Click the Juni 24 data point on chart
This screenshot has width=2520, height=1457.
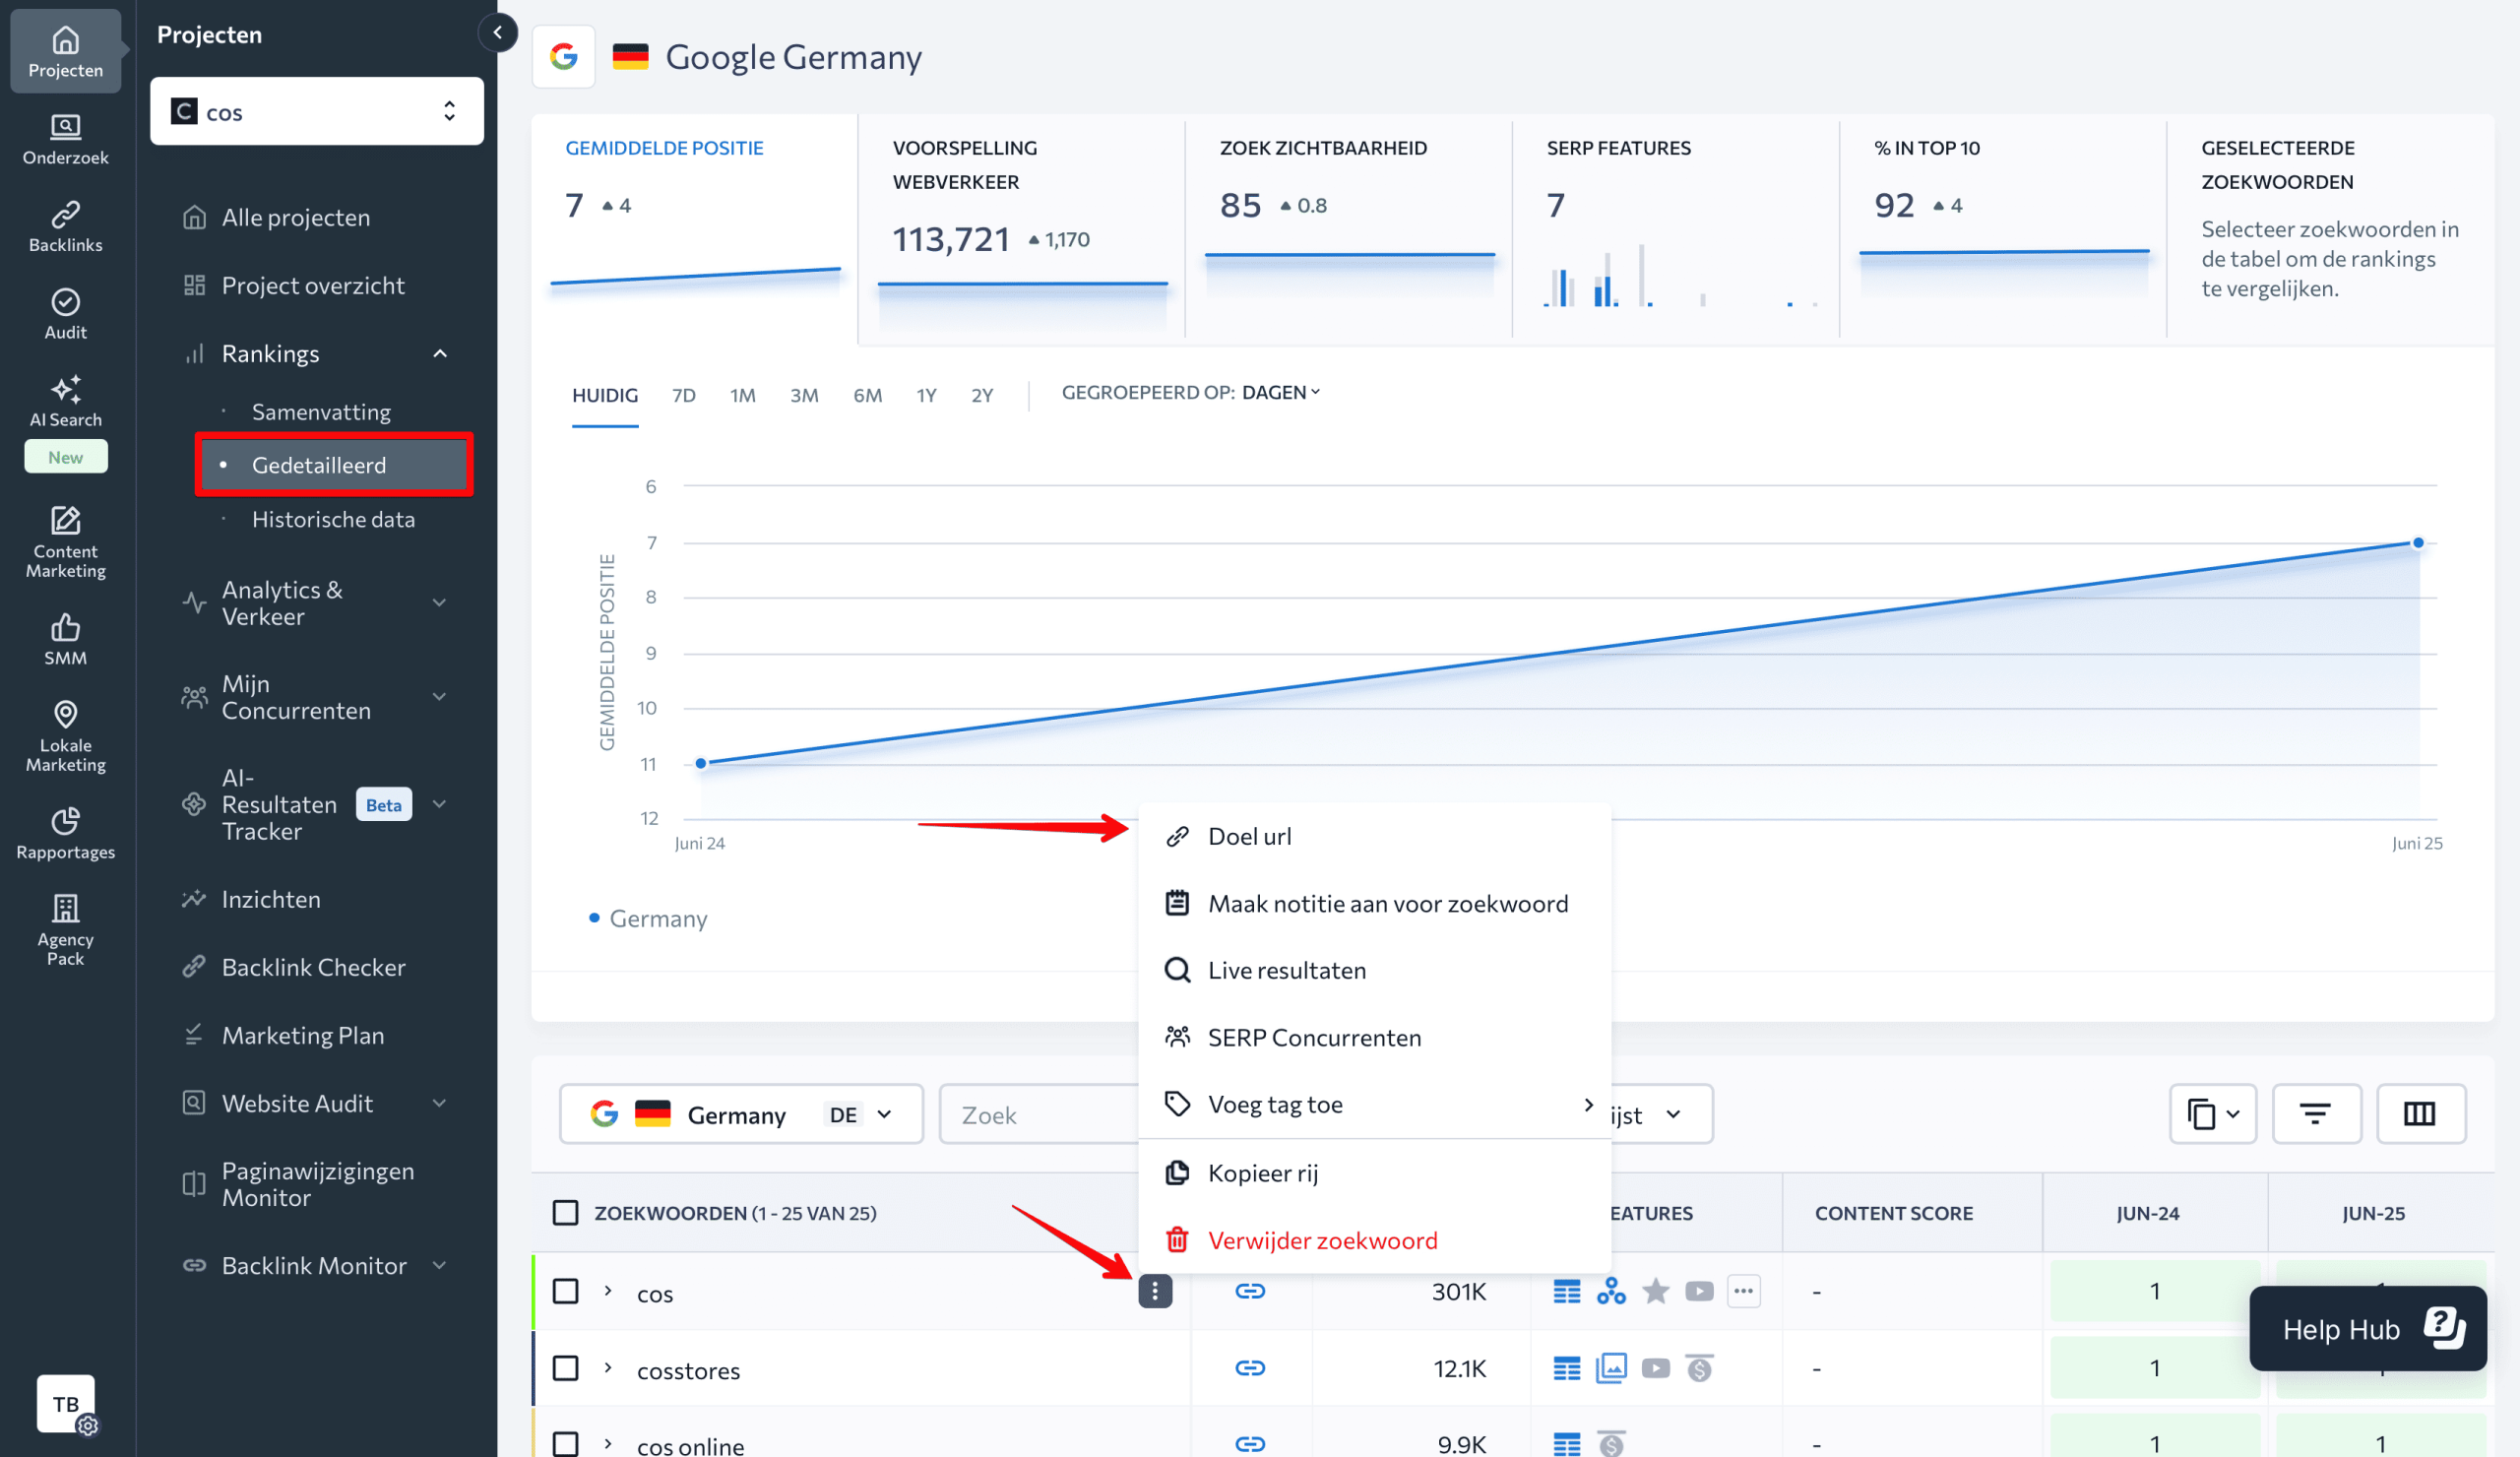coord(701,763)
